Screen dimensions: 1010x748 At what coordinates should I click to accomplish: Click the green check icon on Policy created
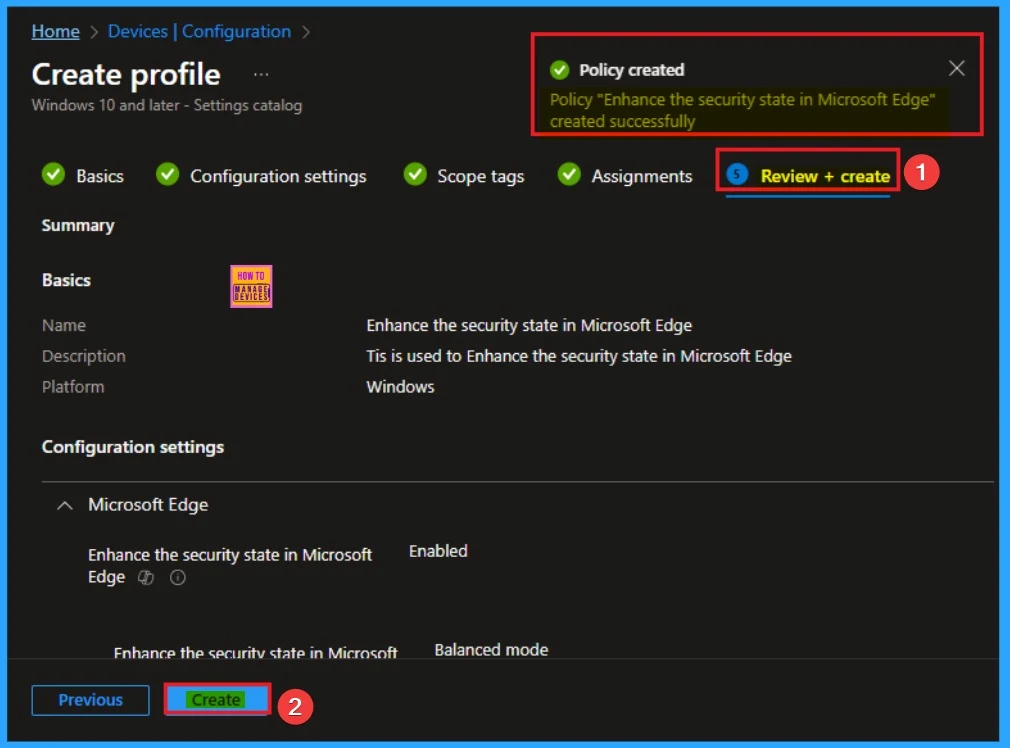(559, 70)
